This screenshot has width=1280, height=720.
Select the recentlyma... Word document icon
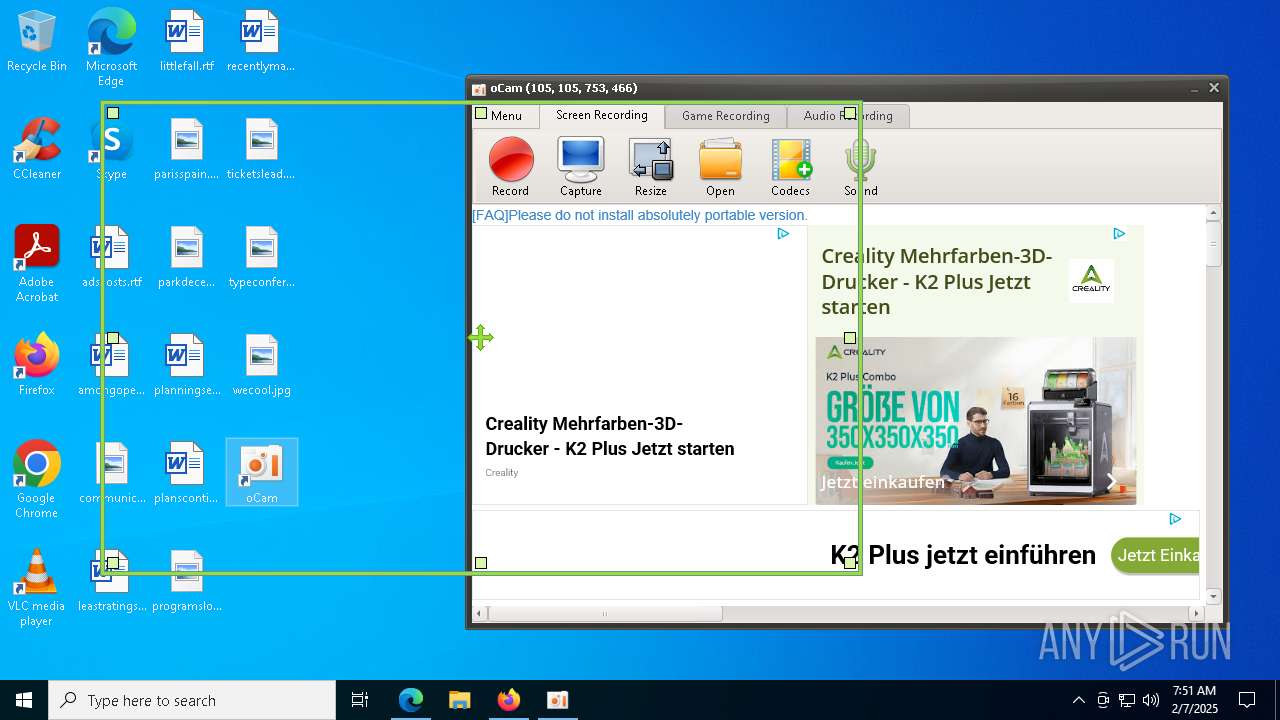click(260, 42)
